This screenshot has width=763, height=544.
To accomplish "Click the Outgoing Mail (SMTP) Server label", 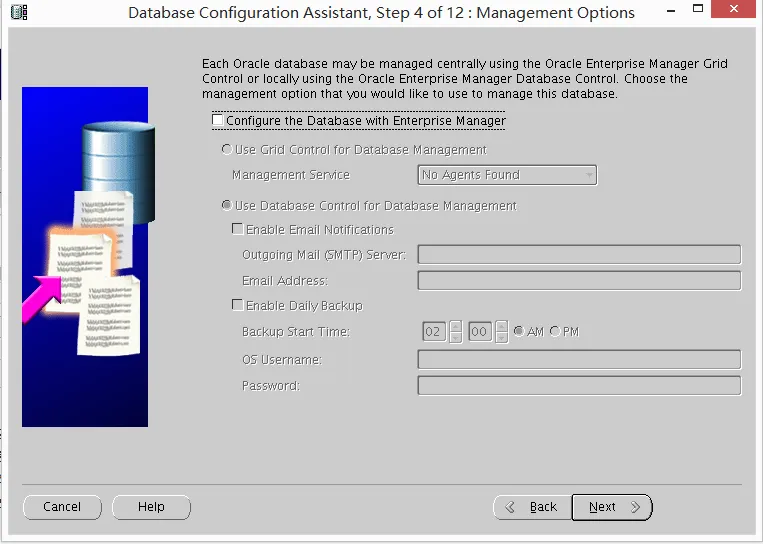I will [324, 254].
